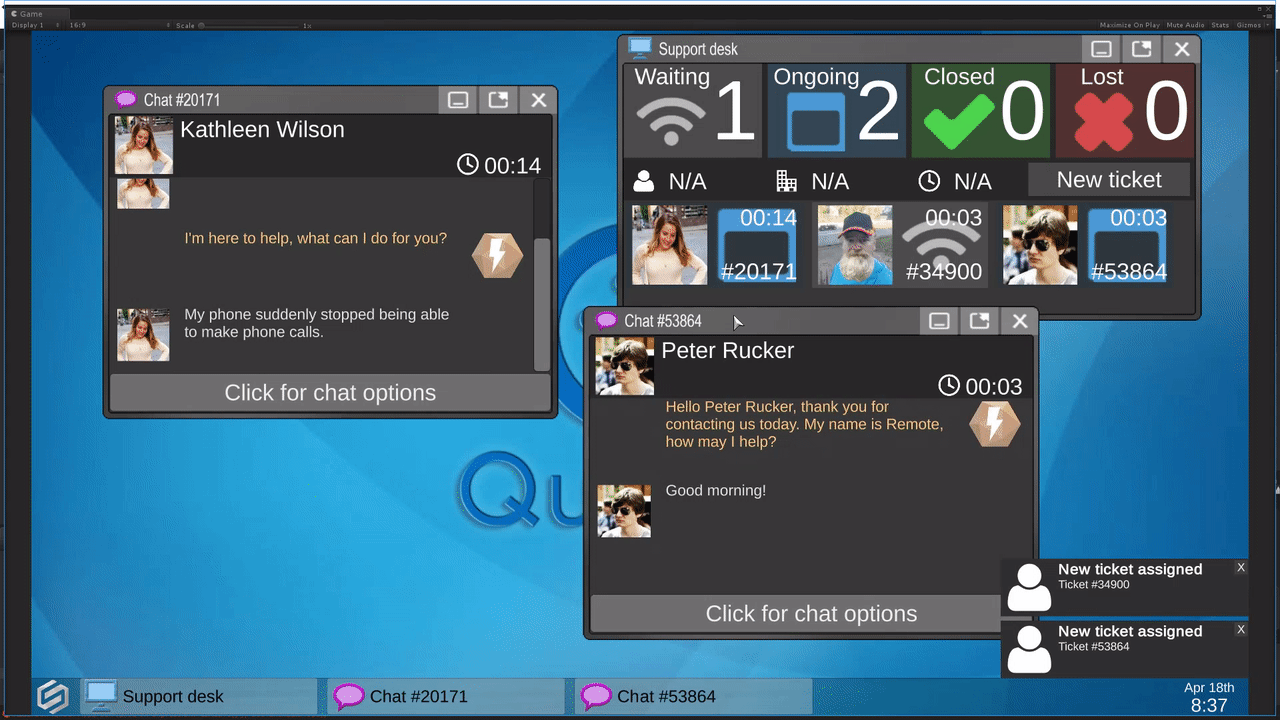Click lightning badge in Peter Rucker chat
This screenshot has width=1280, height=720.
pyautogui.click(x=994, y=425)
